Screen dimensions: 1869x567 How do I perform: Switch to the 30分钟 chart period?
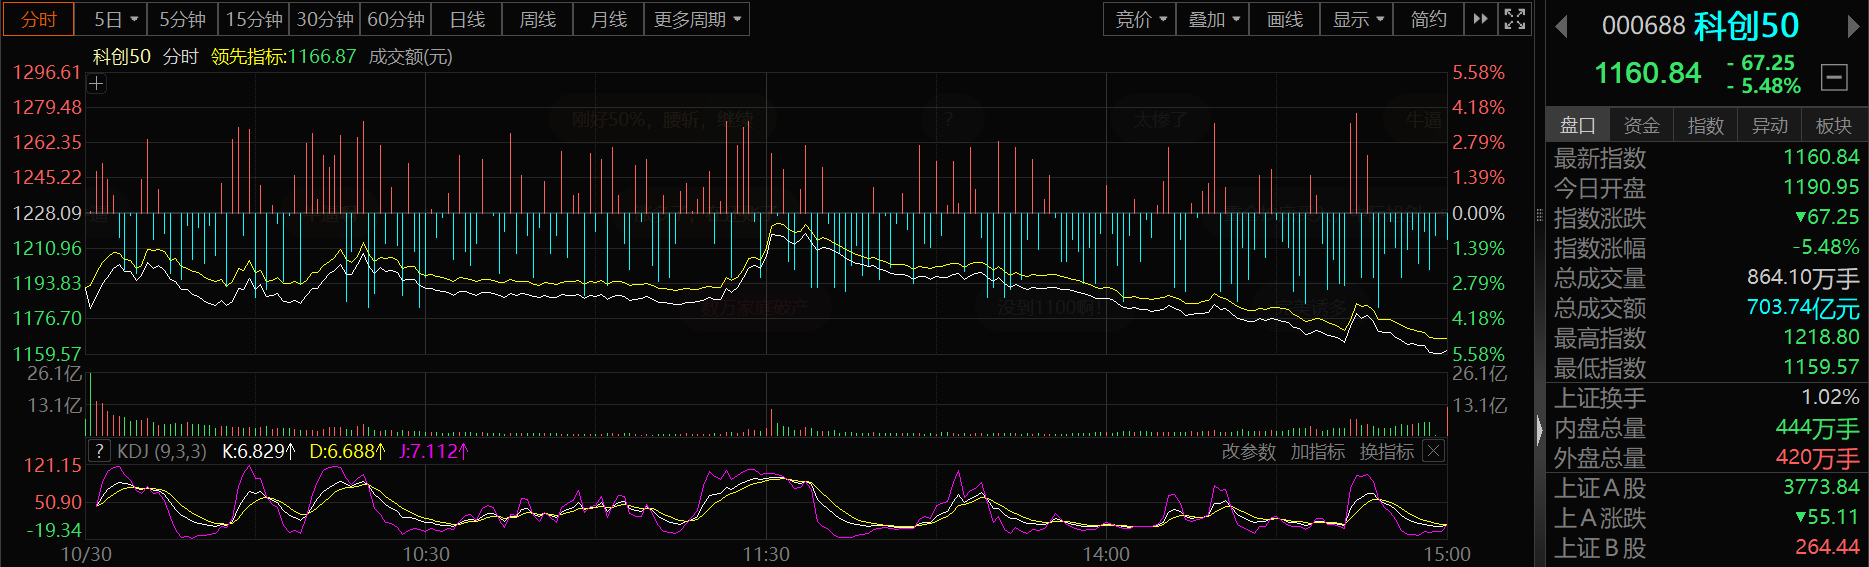[x=325, y=19]
